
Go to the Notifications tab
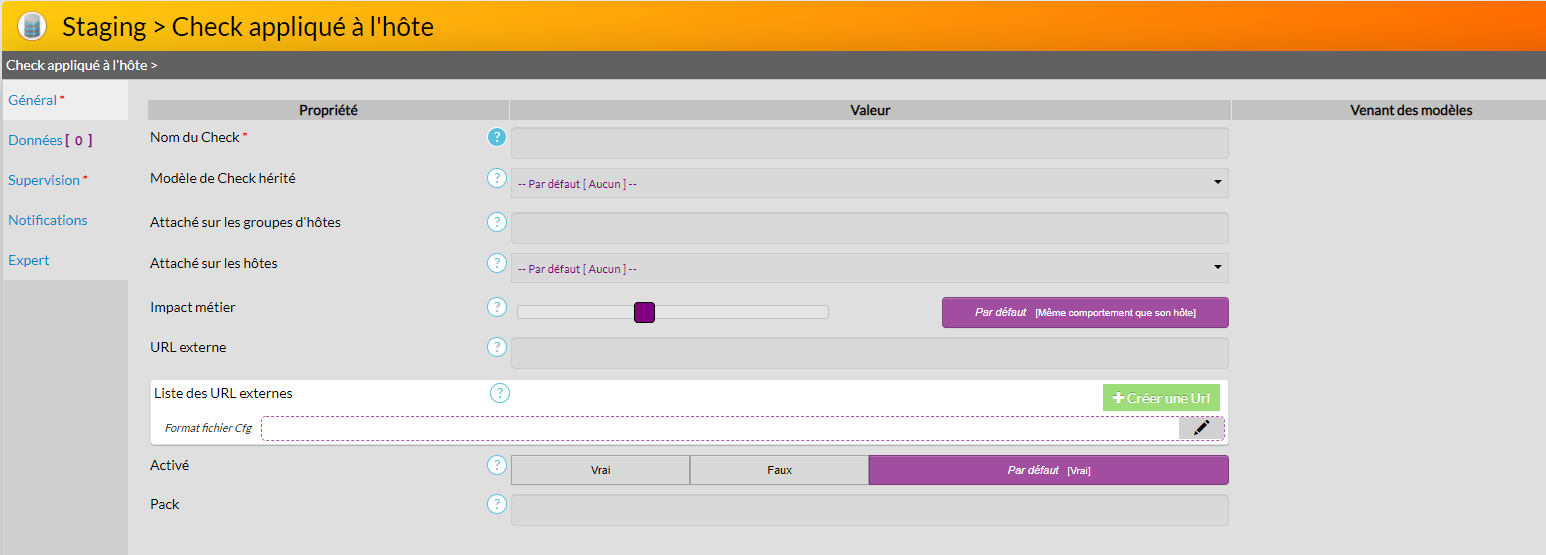click(48, 220)
